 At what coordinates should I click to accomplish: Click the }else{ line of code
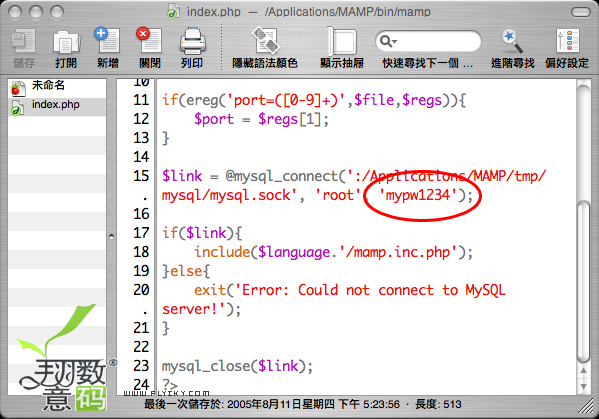coord(186,271)
